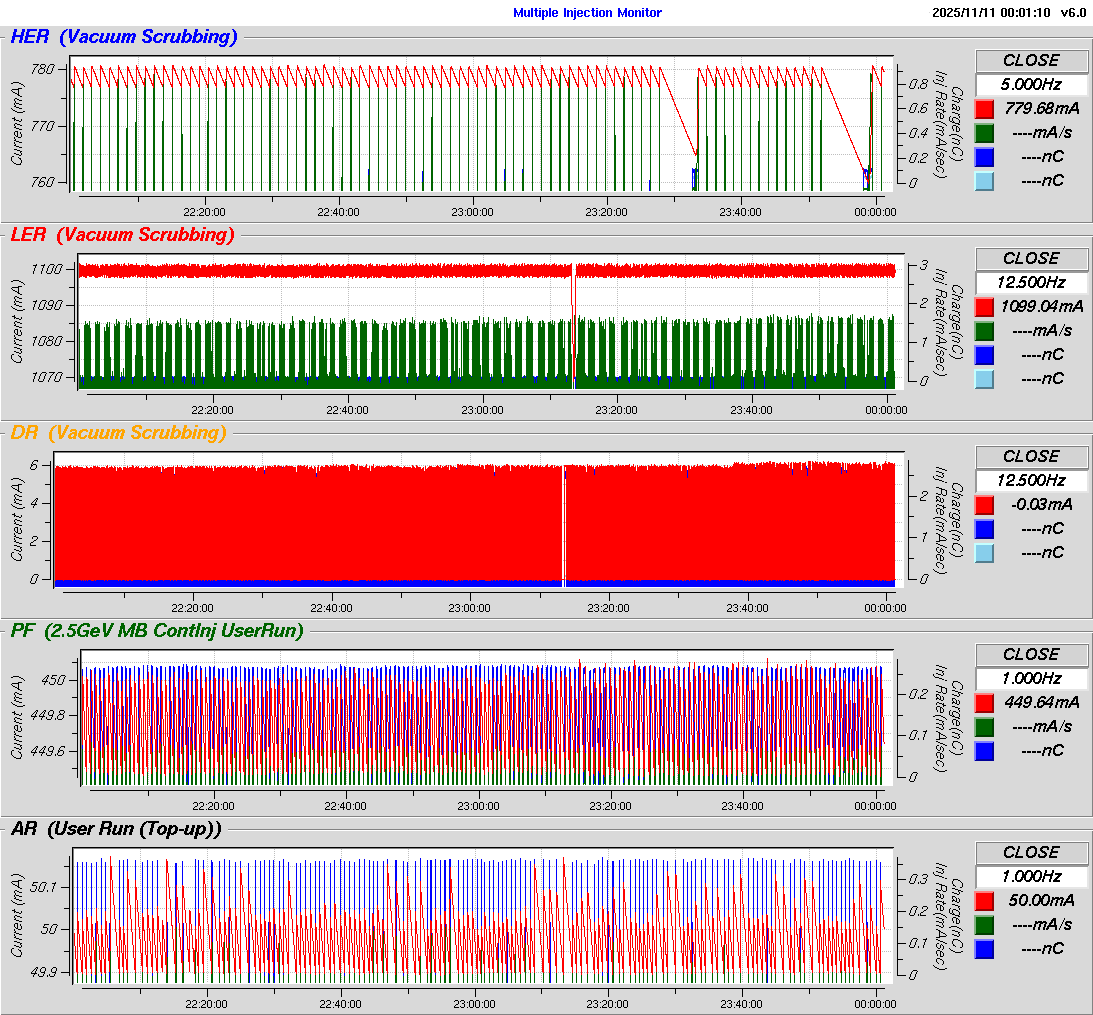The image size is (1093, 1015).
Task: Click the AR (User Run (Top-up)) title
Action: pos(116,829)
